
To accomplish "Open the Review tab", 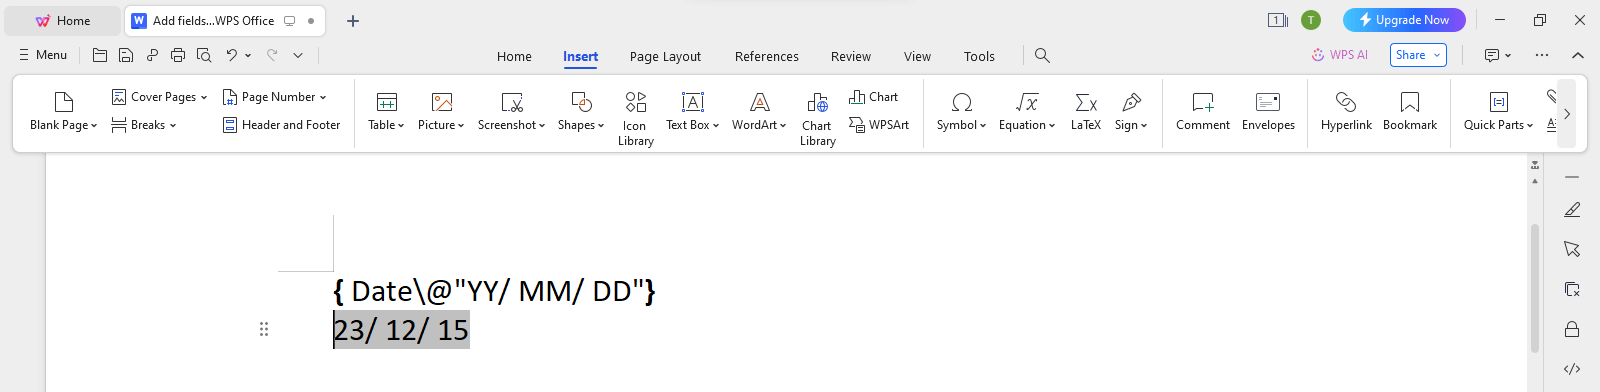I will pos(851,56).
